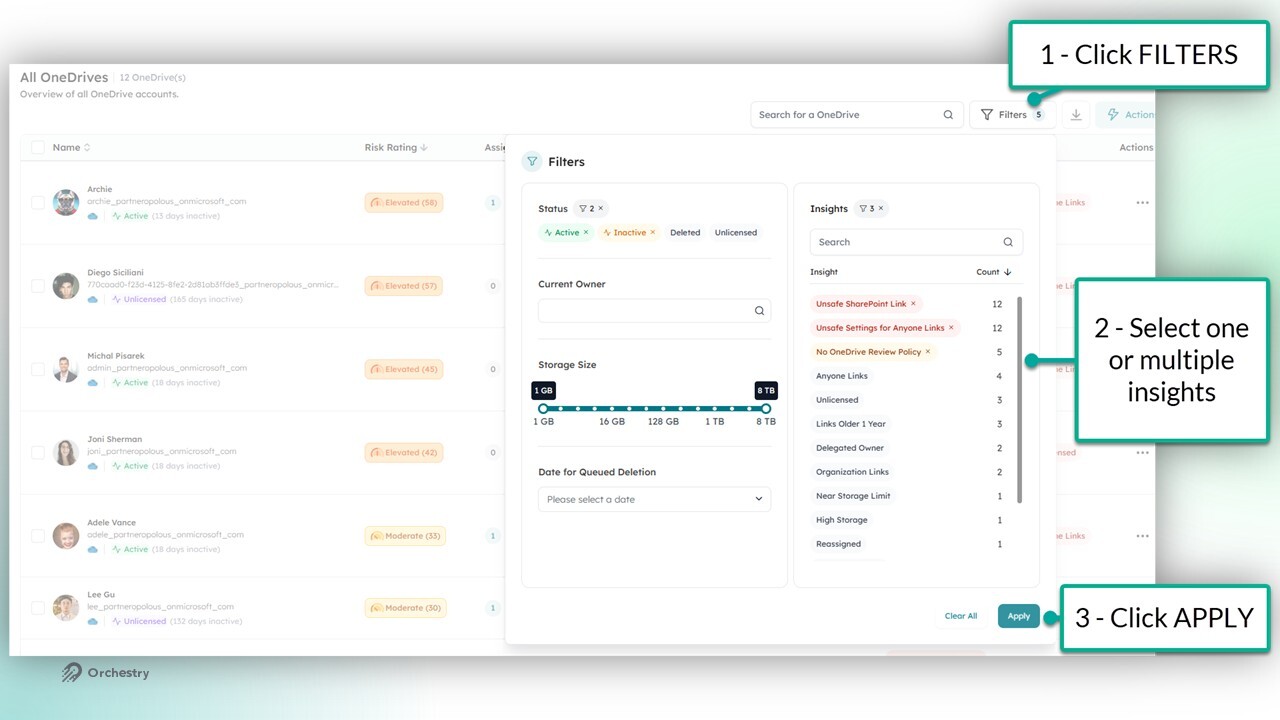Click chevron of the date select box
Image resolution: width=1280 pixels, height=720 pixels.
tap(758, 499)
